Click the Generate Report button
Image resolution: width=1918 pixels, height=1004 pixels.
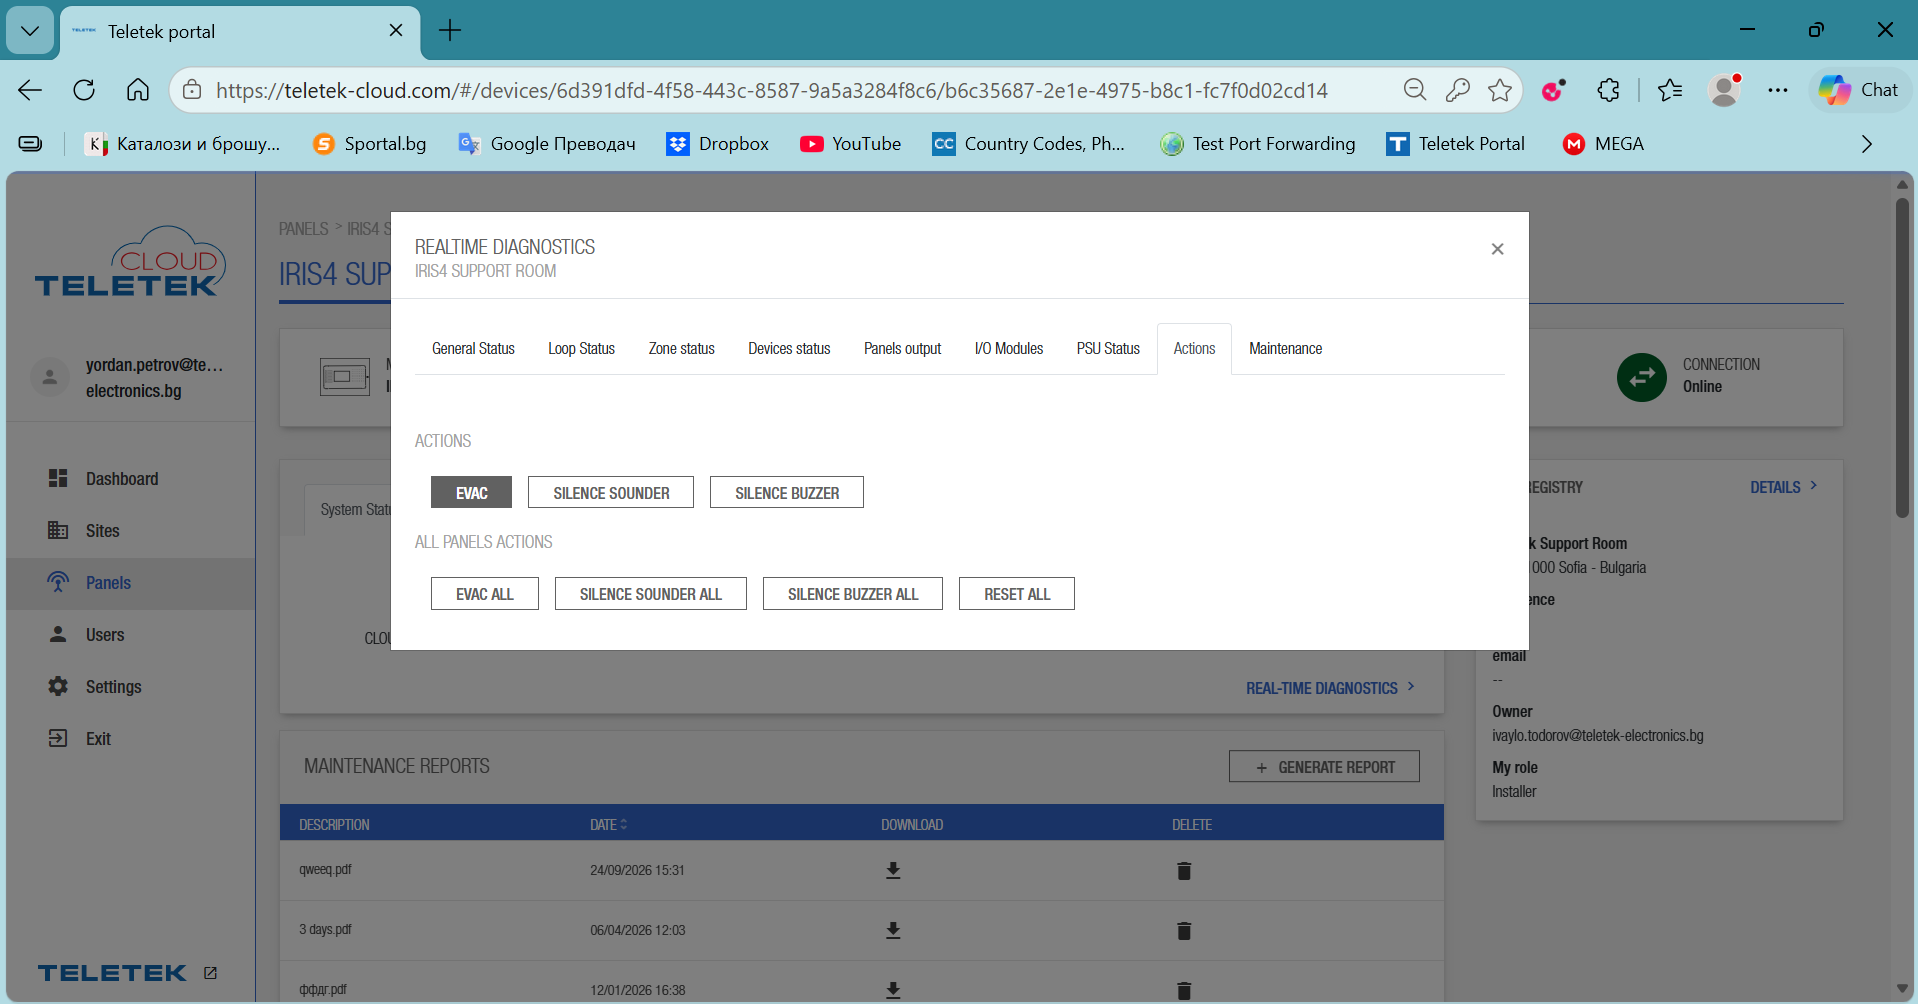(1324, 767)
